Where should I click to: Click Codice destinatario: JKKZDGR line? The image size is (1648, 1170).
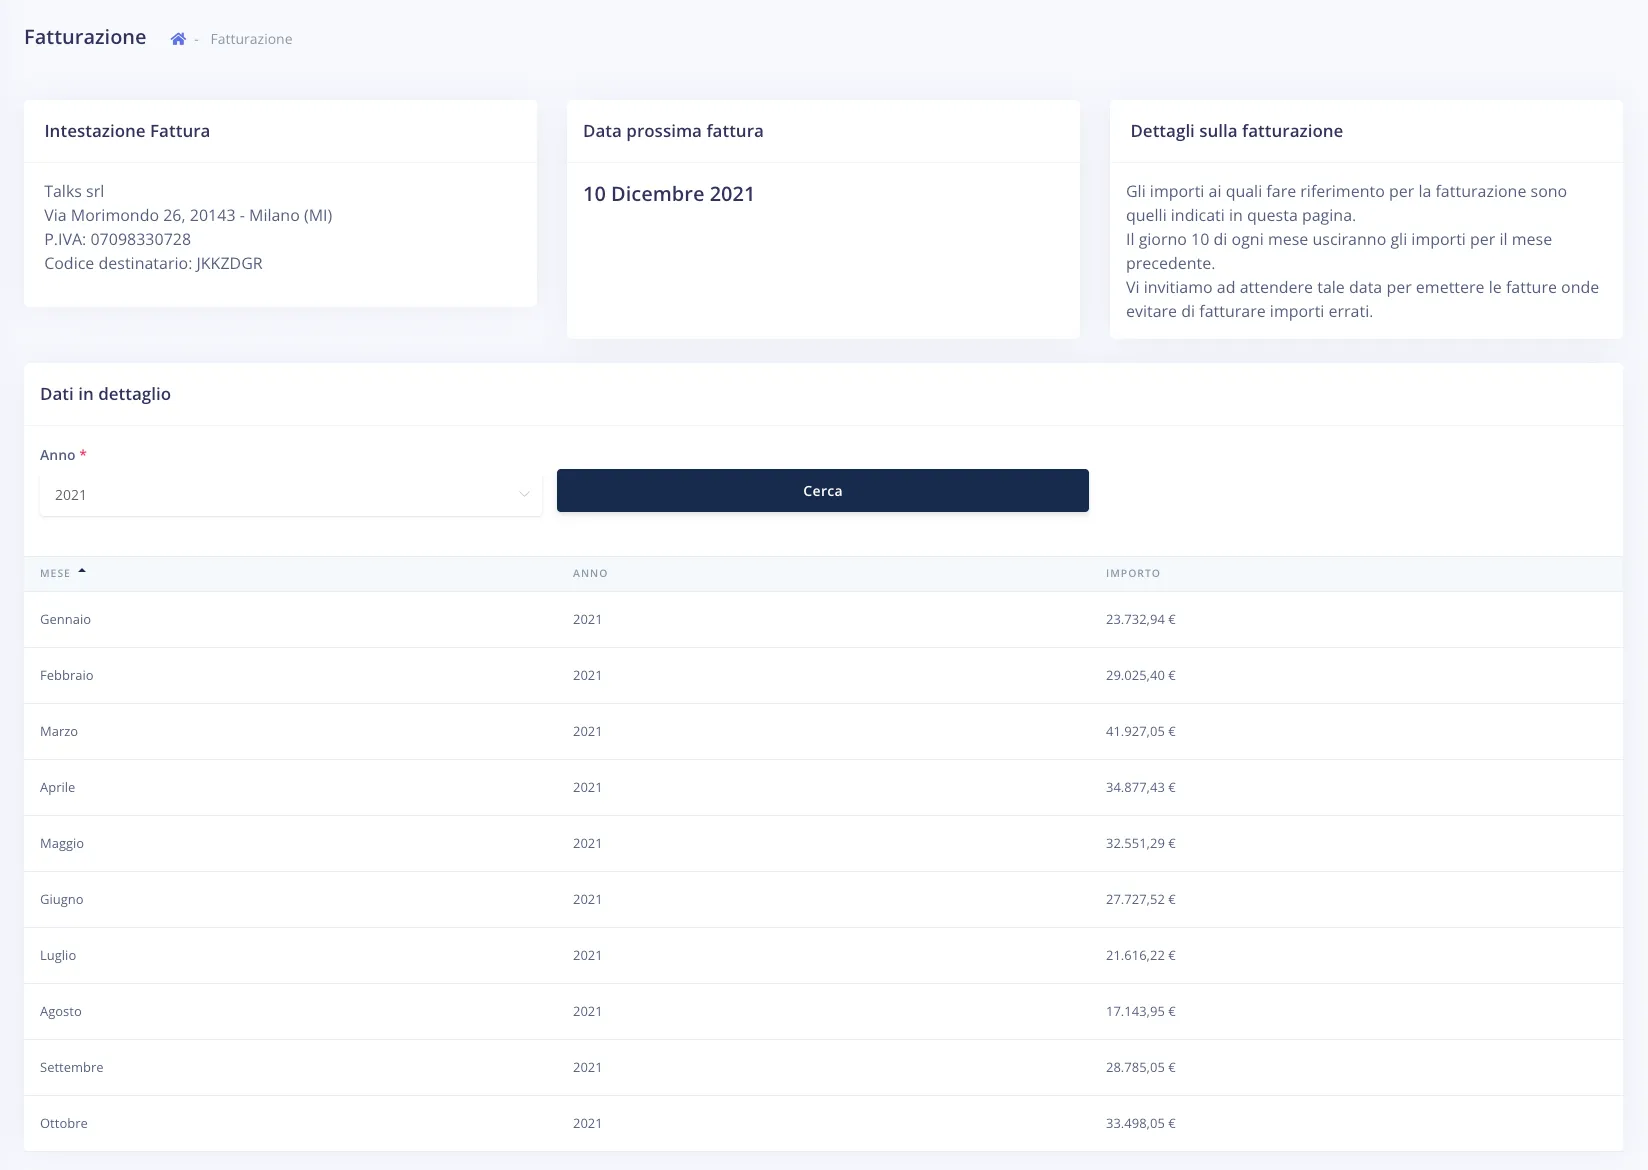point(153,263)
